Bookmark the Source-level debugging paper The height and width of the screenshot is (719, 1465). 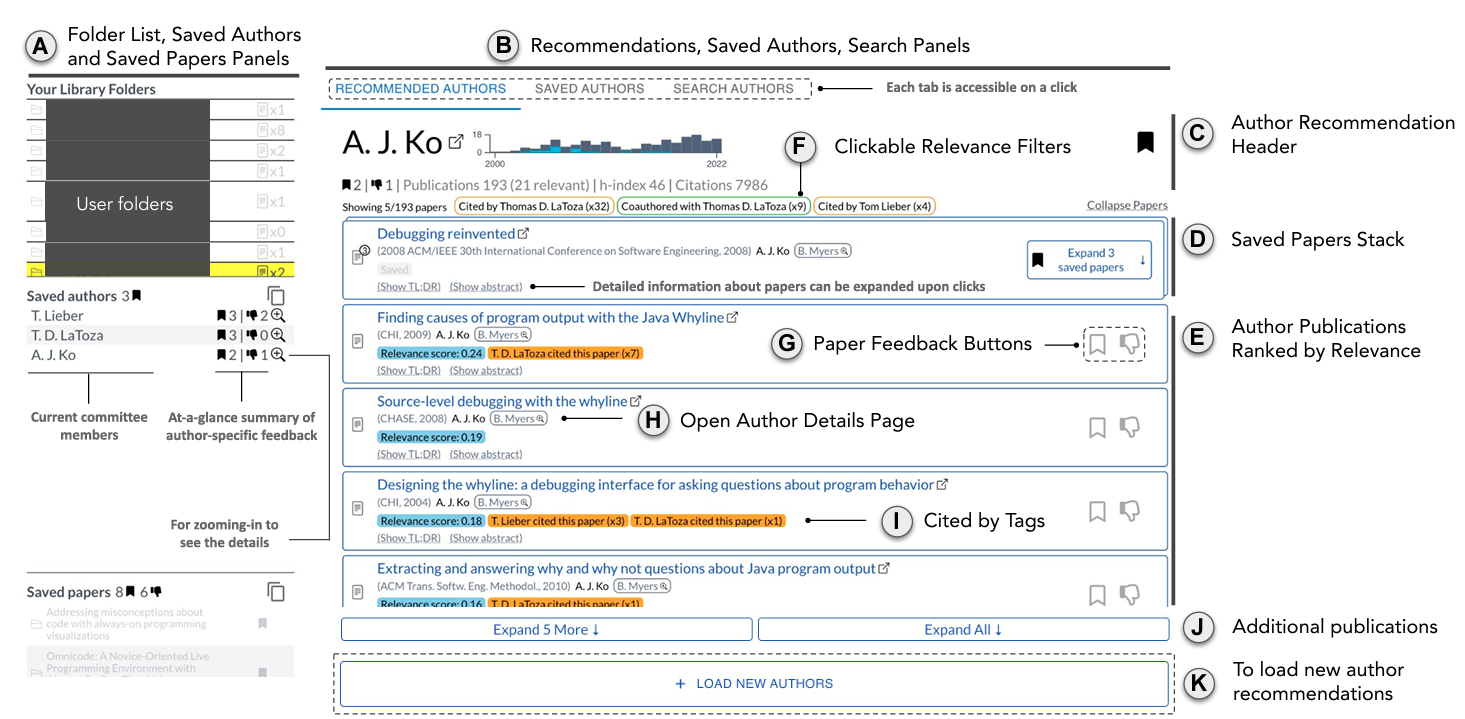click(x=1097, y=427)
